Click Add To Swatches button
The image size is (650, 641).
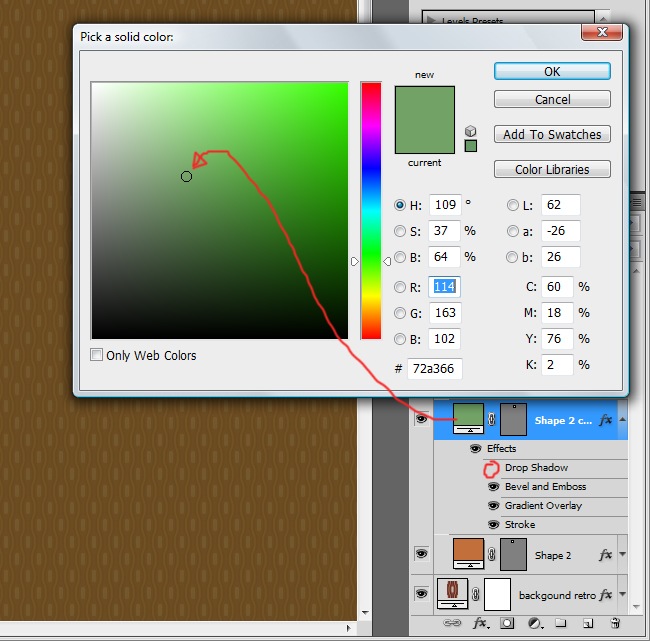coord(552,134)
